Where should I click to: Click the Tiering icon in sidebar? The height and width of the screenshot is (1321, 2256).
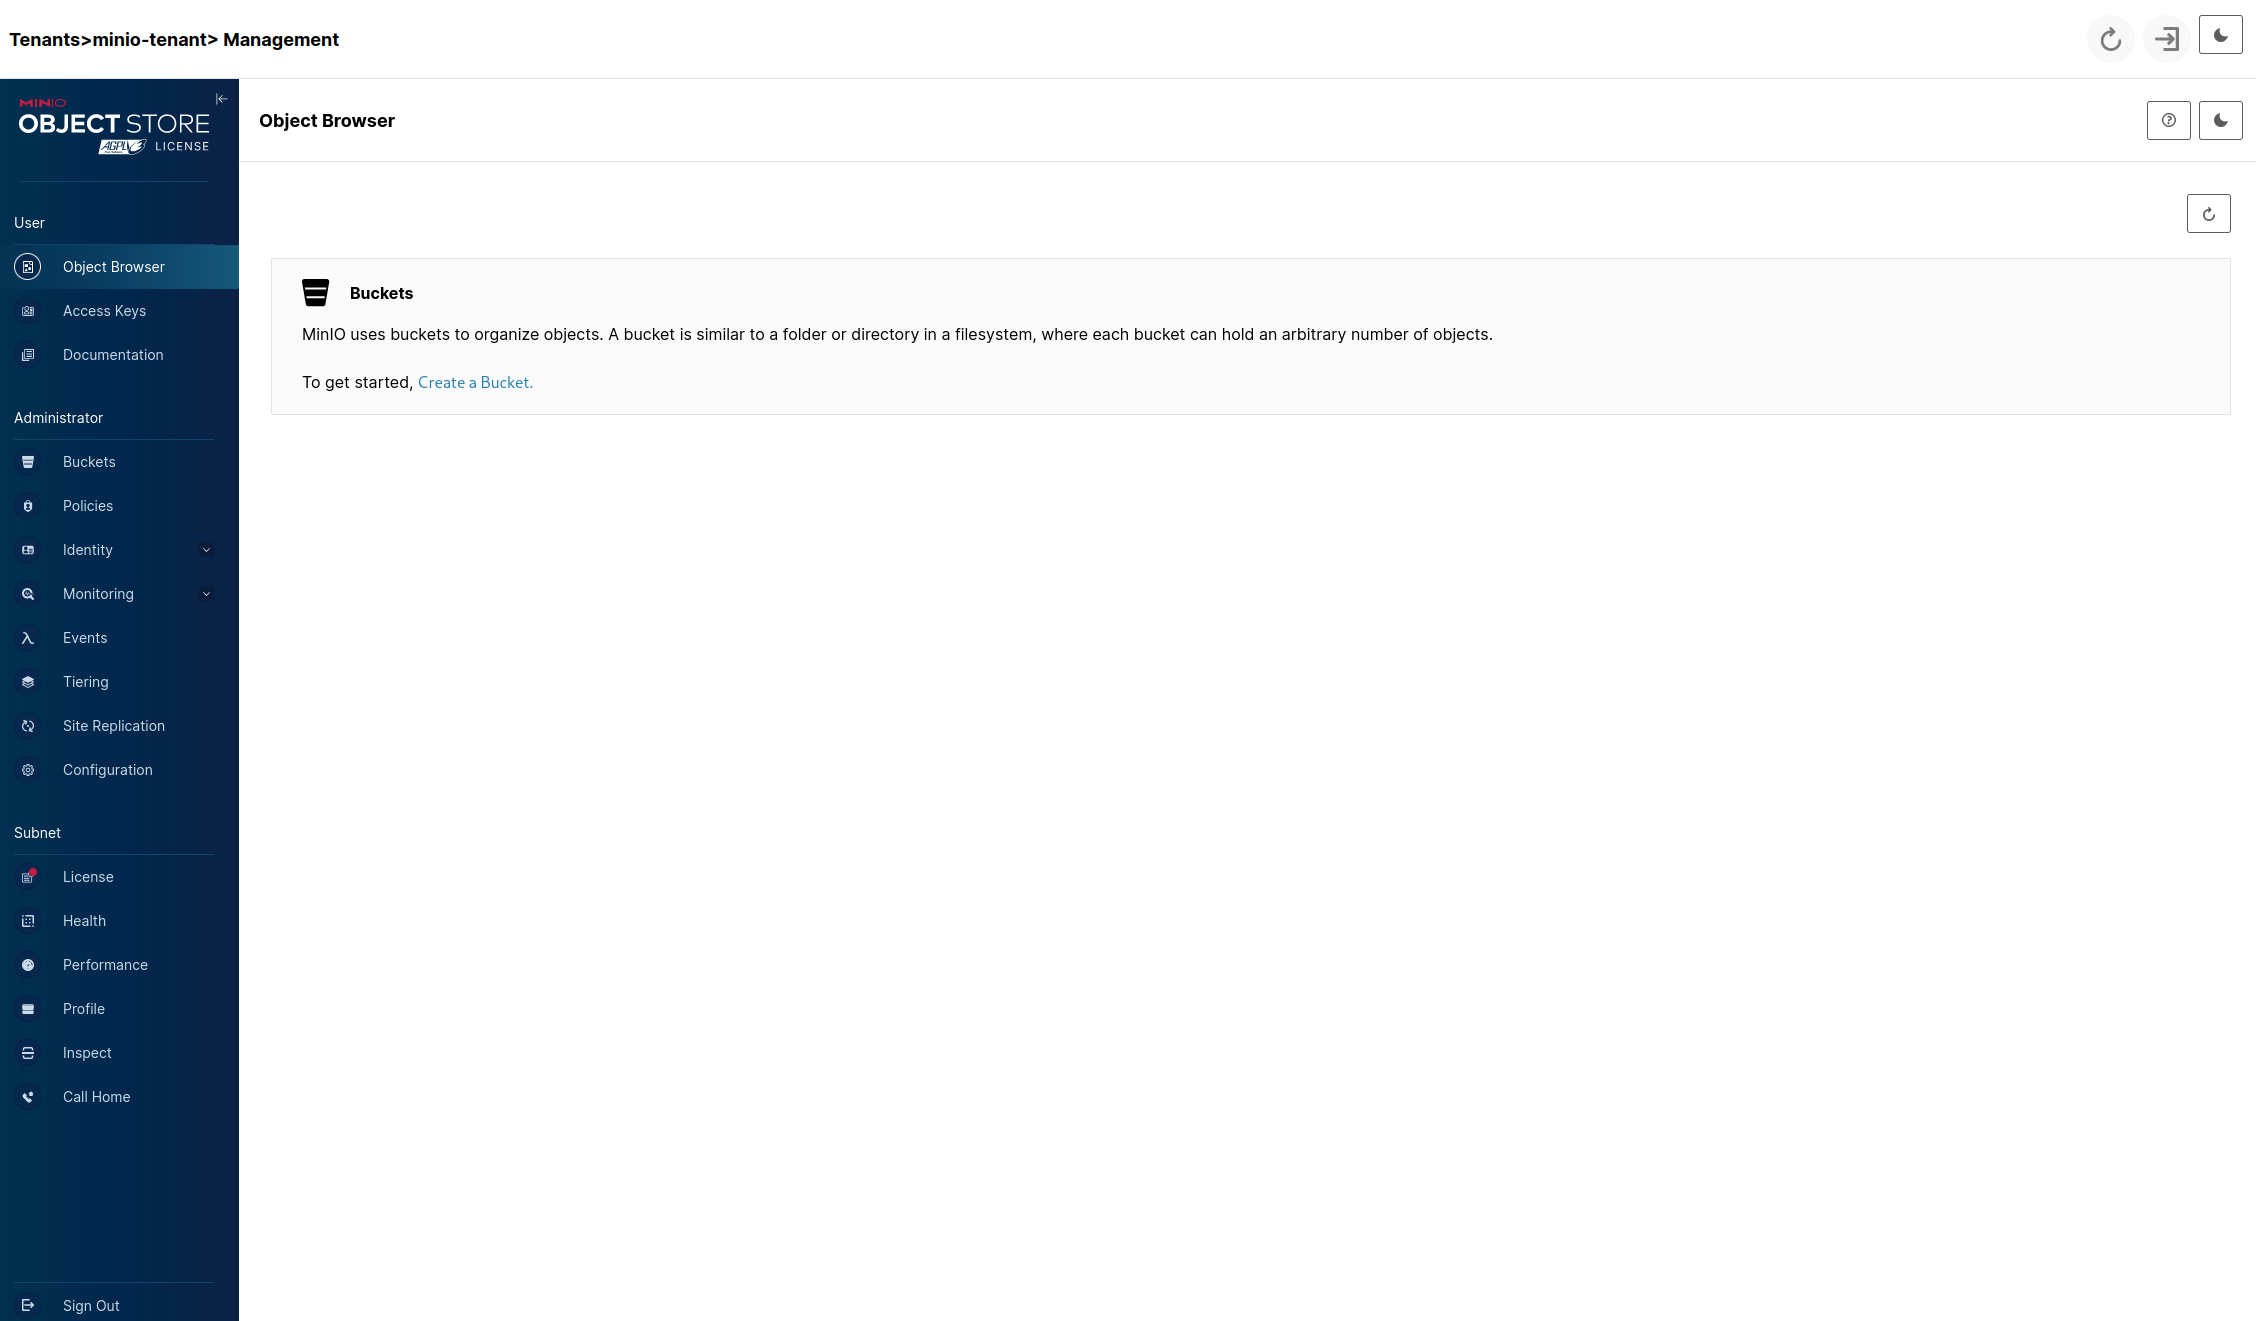pyautogui.click(x=27, y=681)
